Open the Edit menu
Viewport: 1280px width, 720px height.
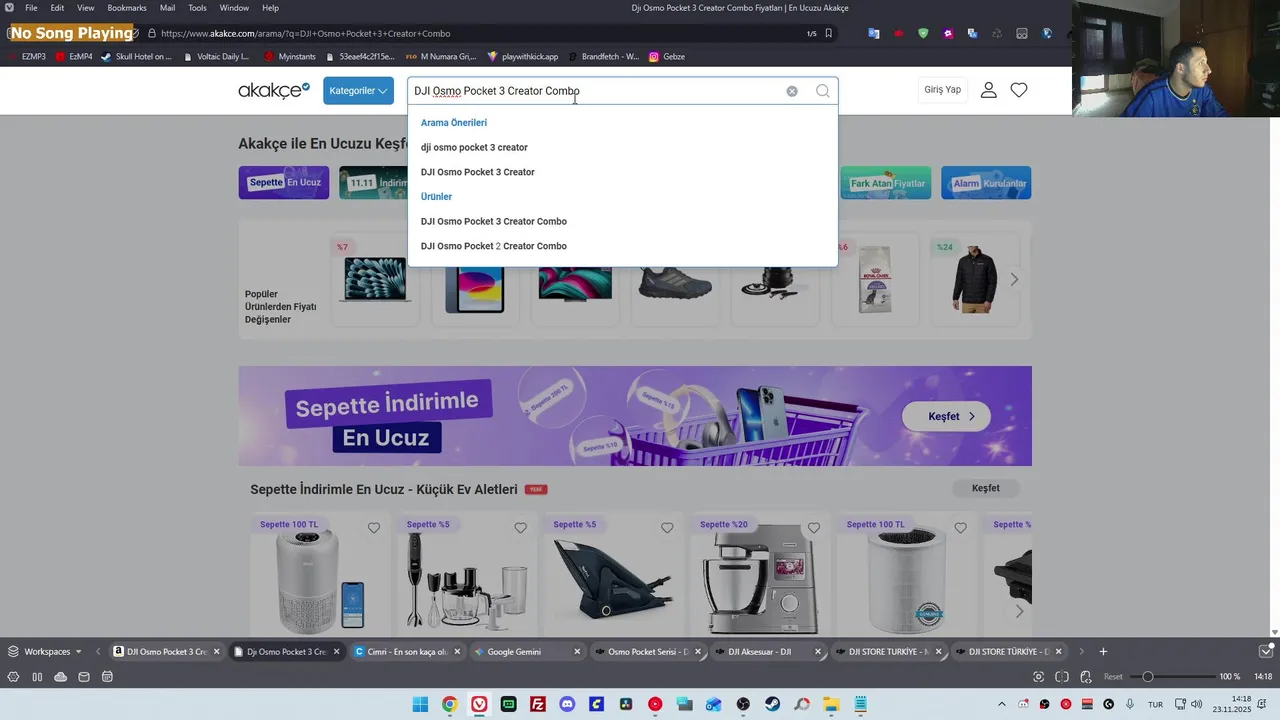pos(57,8)
